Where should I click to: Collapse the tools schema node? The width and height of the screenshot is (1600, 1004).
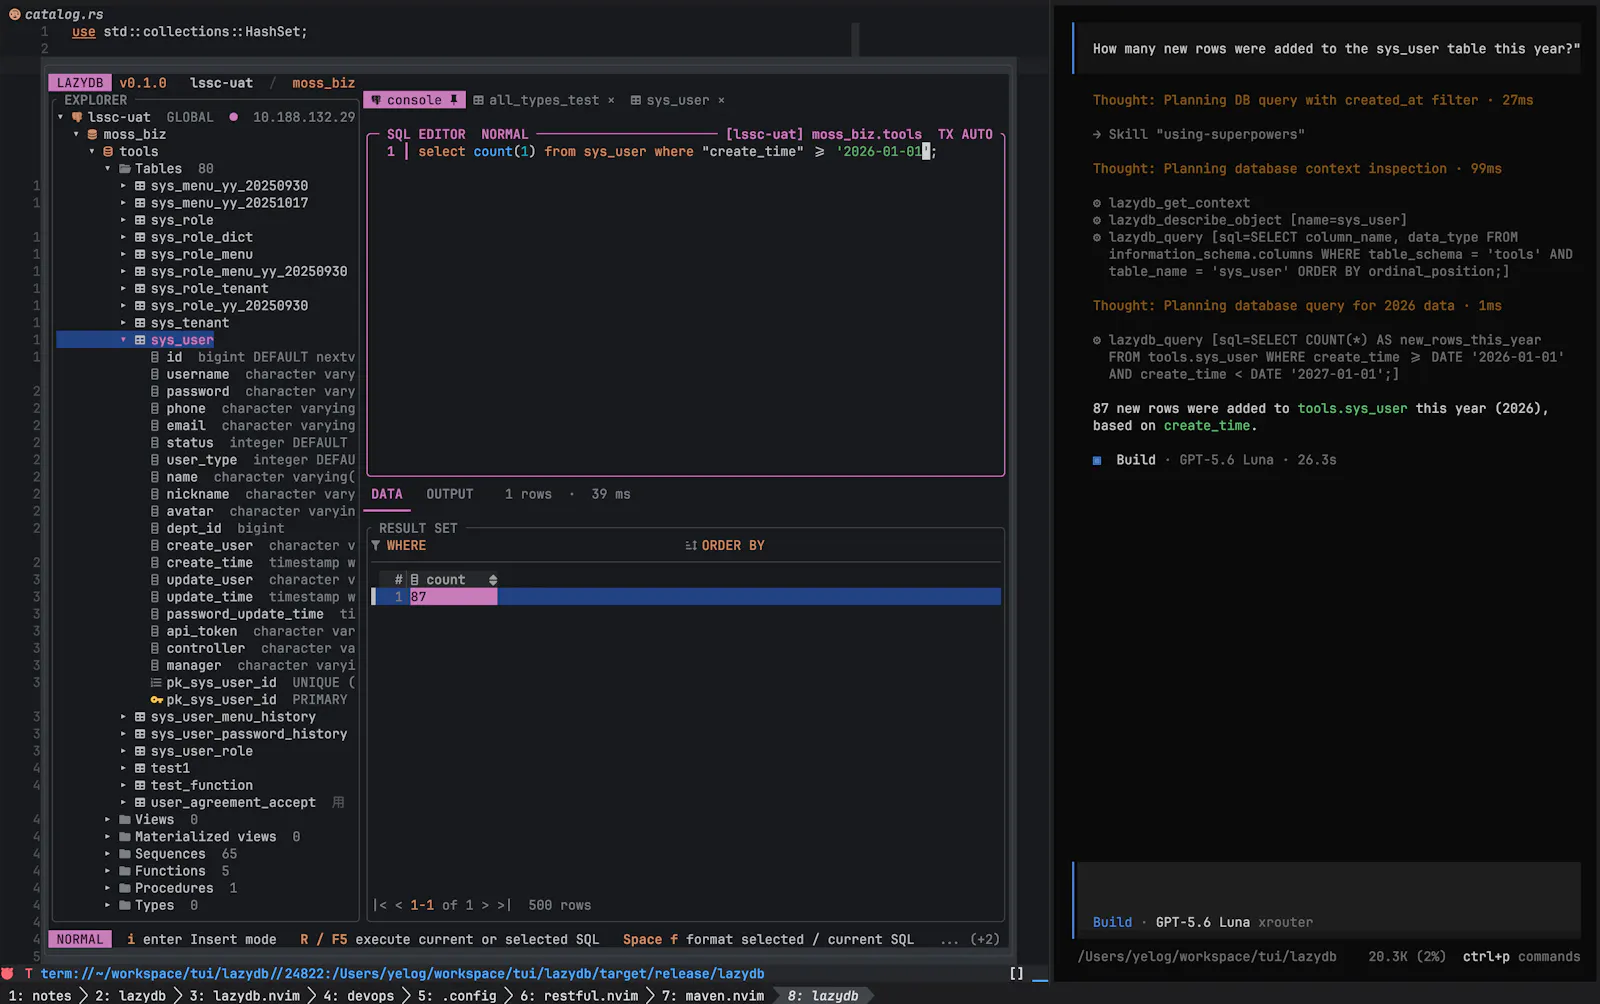coord(92,152)
